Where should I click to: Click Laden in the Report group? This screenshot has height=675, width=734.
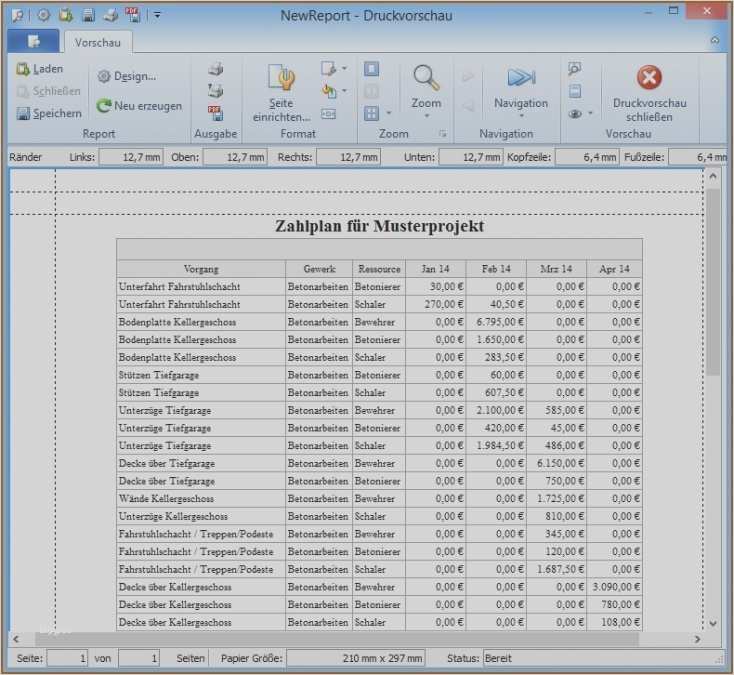pyautogui.click(x=40, y=69)
